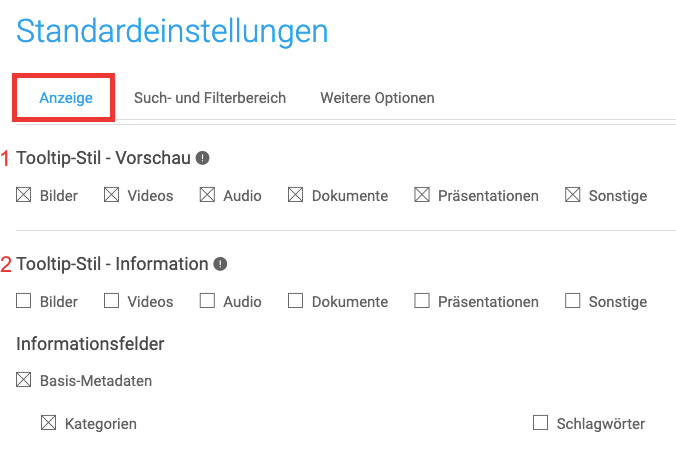This screenshot has width=676, height=453.
Task: Uncheck Bilder under Tooltip-Stil - Vorschau
Action: click(x=24, y=195)
